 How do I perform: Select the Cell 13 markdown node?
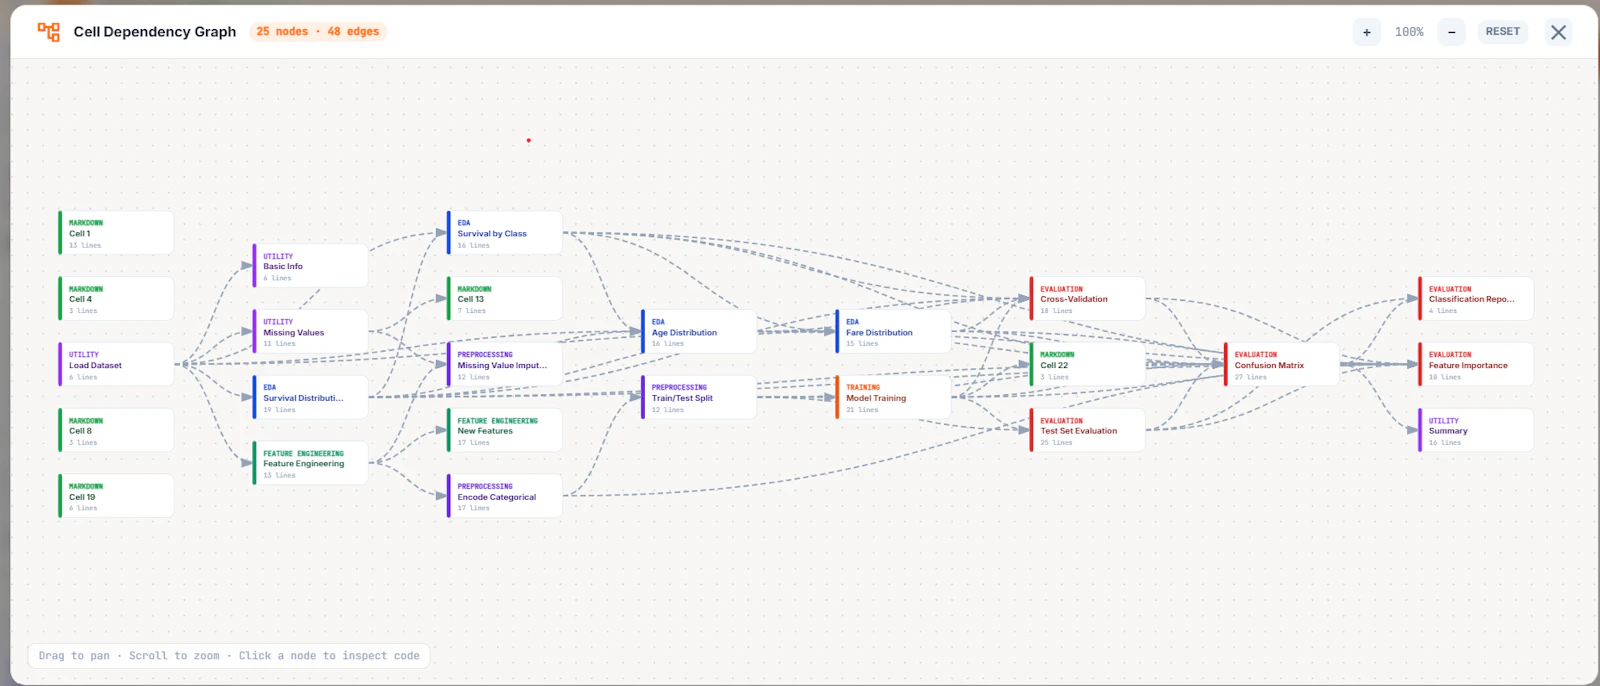coord(505,299)
